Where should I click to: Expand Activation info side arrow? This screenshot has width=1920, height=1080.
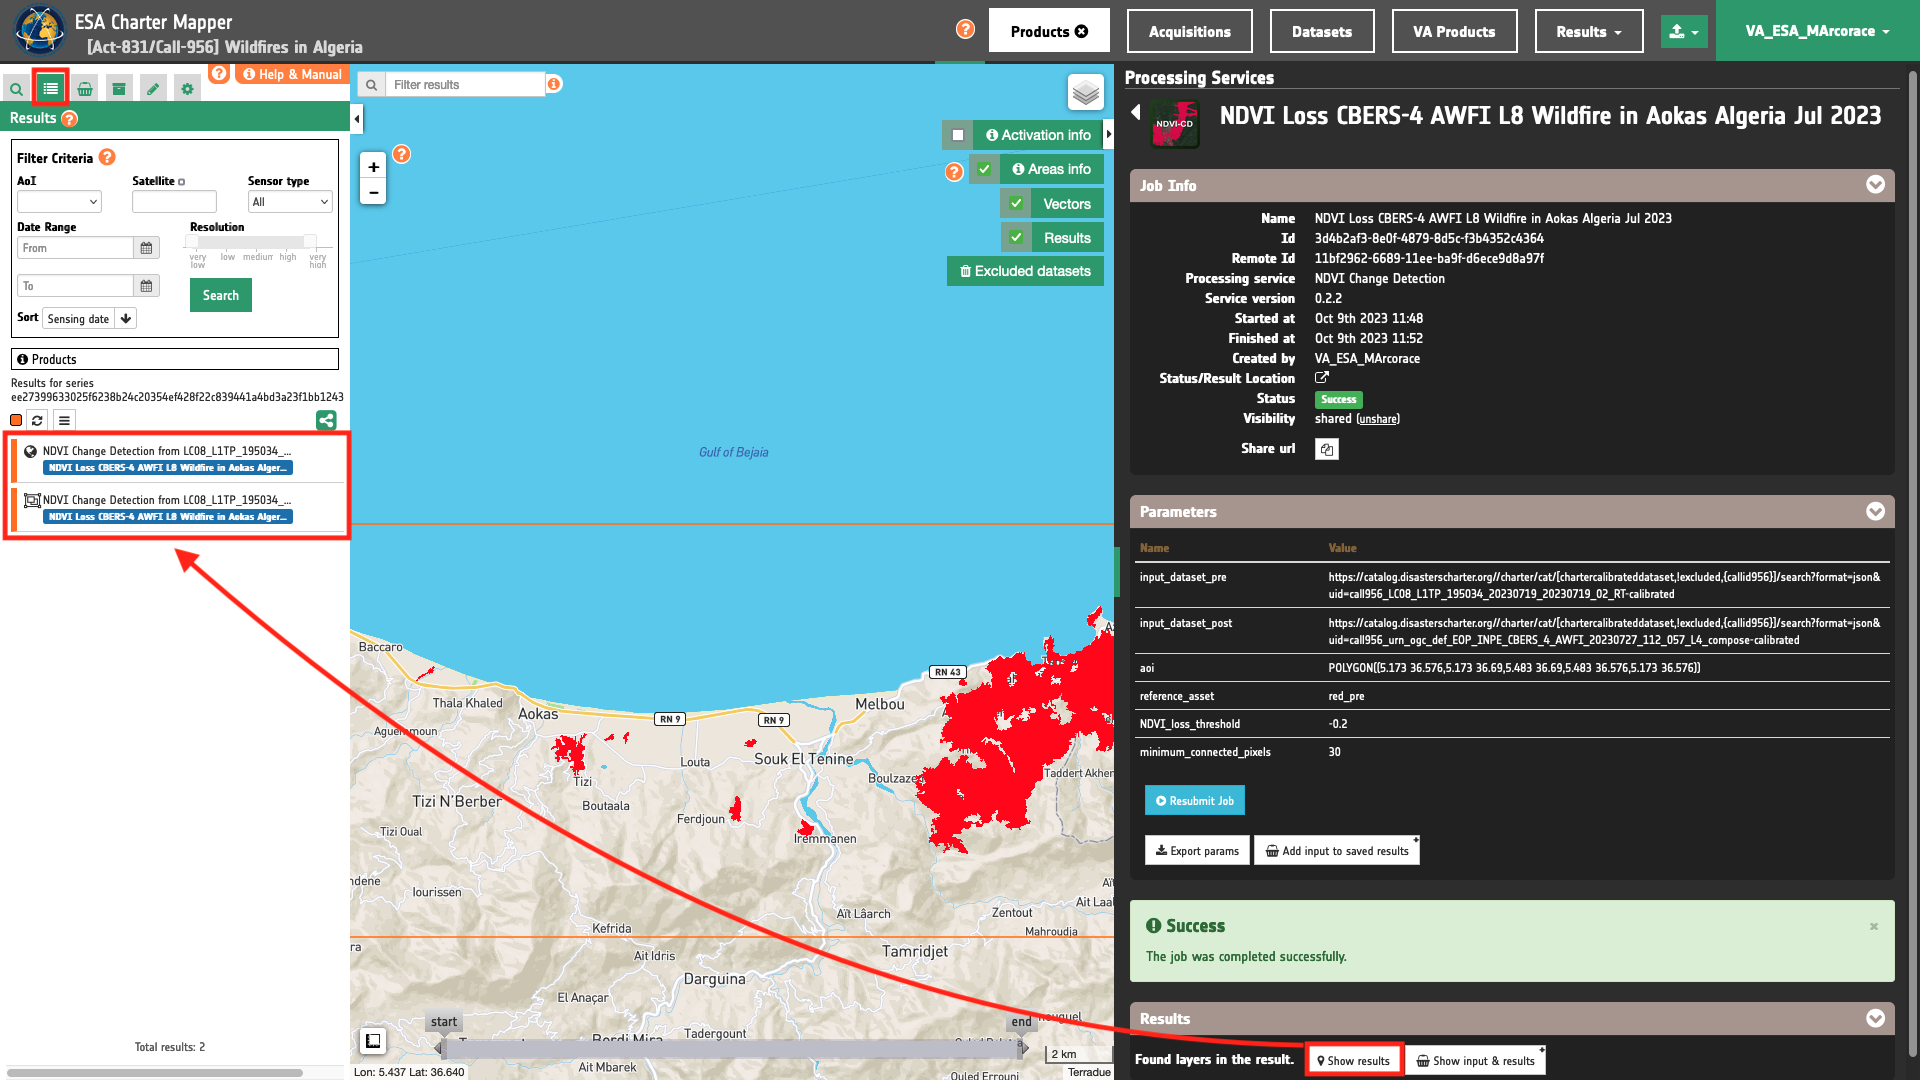tap(1109, 134)
